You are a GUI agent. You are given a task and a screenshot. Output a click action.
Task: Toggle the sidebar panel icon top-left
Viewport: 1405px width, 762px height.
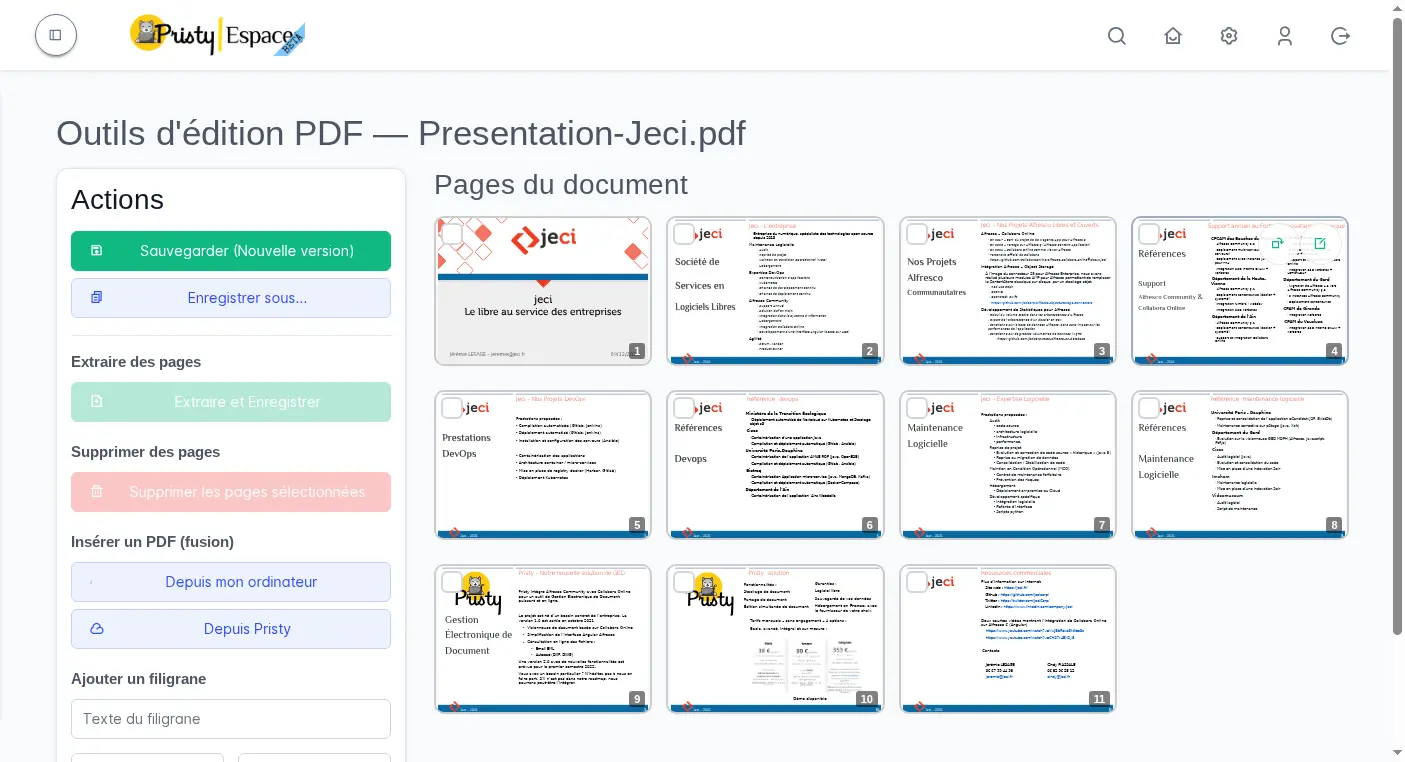[55, 34]
